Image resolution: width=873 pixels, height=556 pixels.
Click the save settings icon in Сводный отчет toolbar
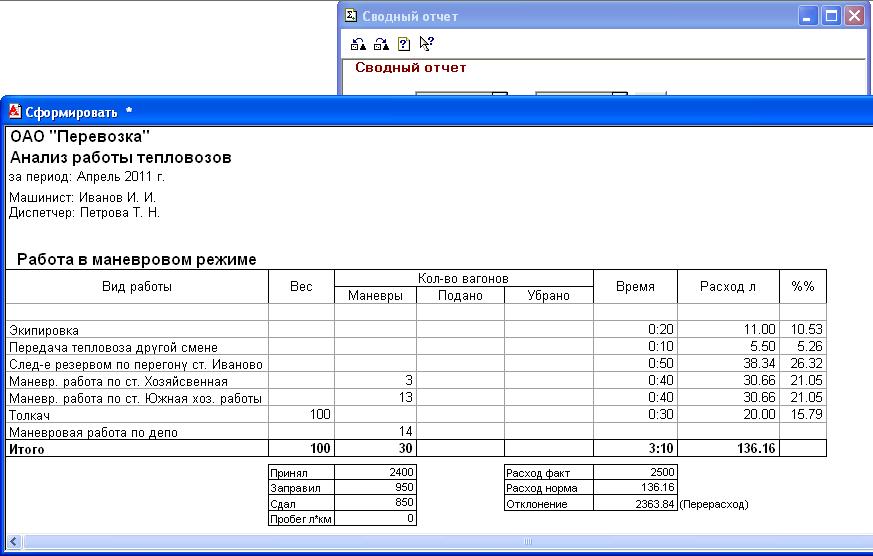(x=381, y=44)
